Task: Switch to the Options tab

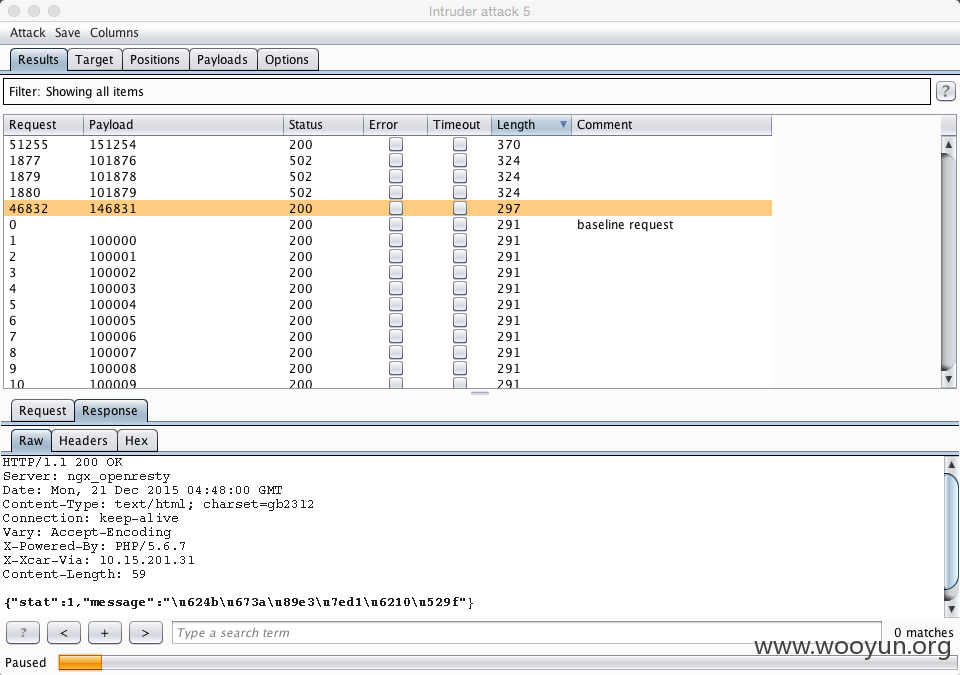Action: 287,59
